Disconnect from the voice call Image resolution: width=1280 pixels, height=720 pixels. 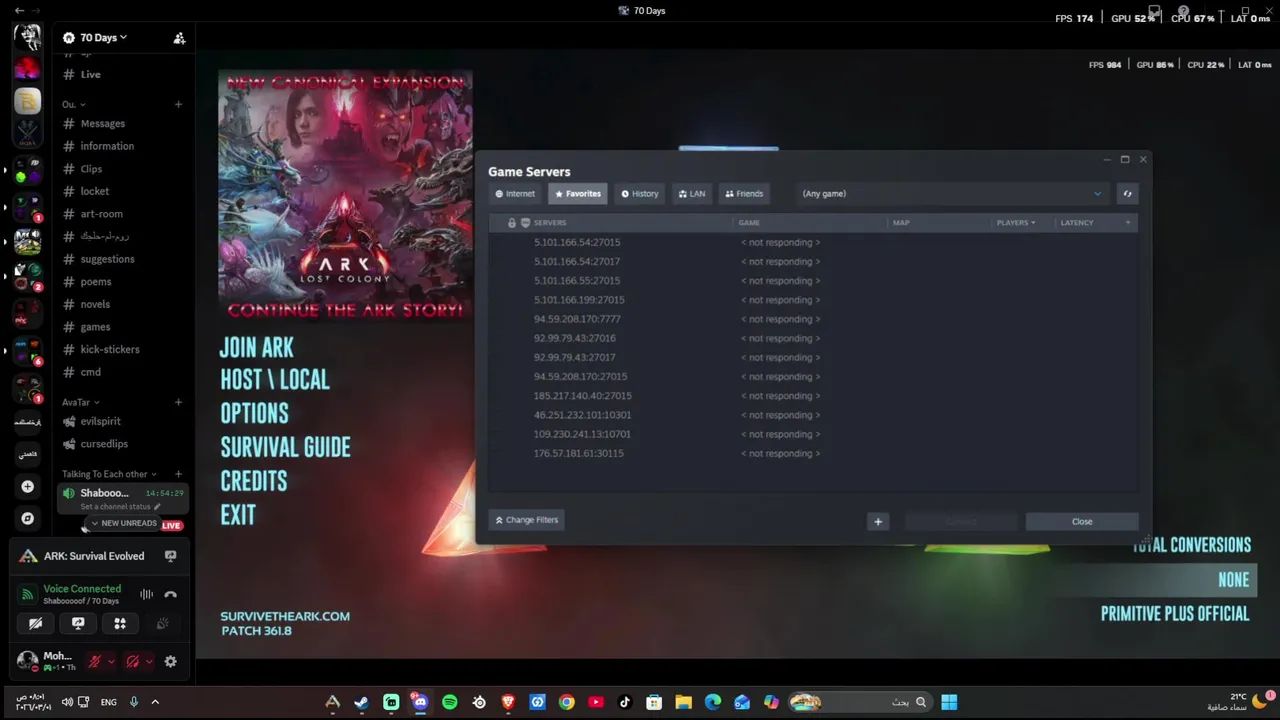point(170,594)
